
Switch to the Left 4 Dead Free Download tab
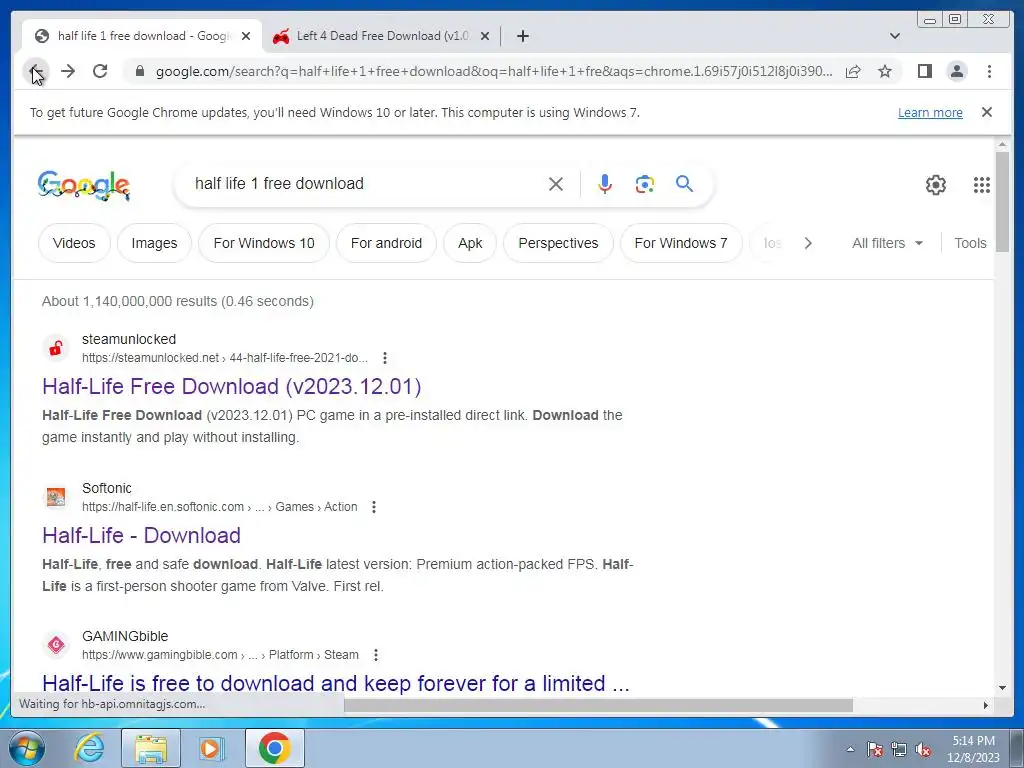(382, 36)
